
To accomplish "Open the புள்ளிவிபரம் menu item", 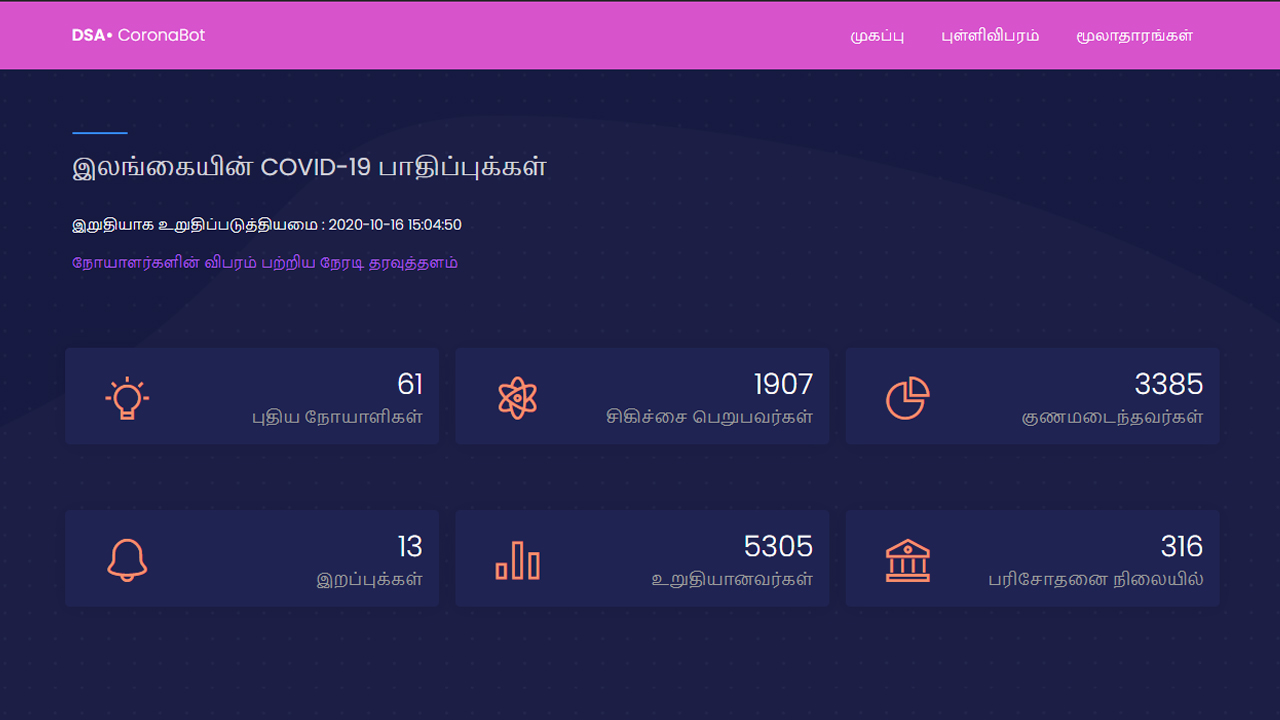I will (x=990, y=36).
